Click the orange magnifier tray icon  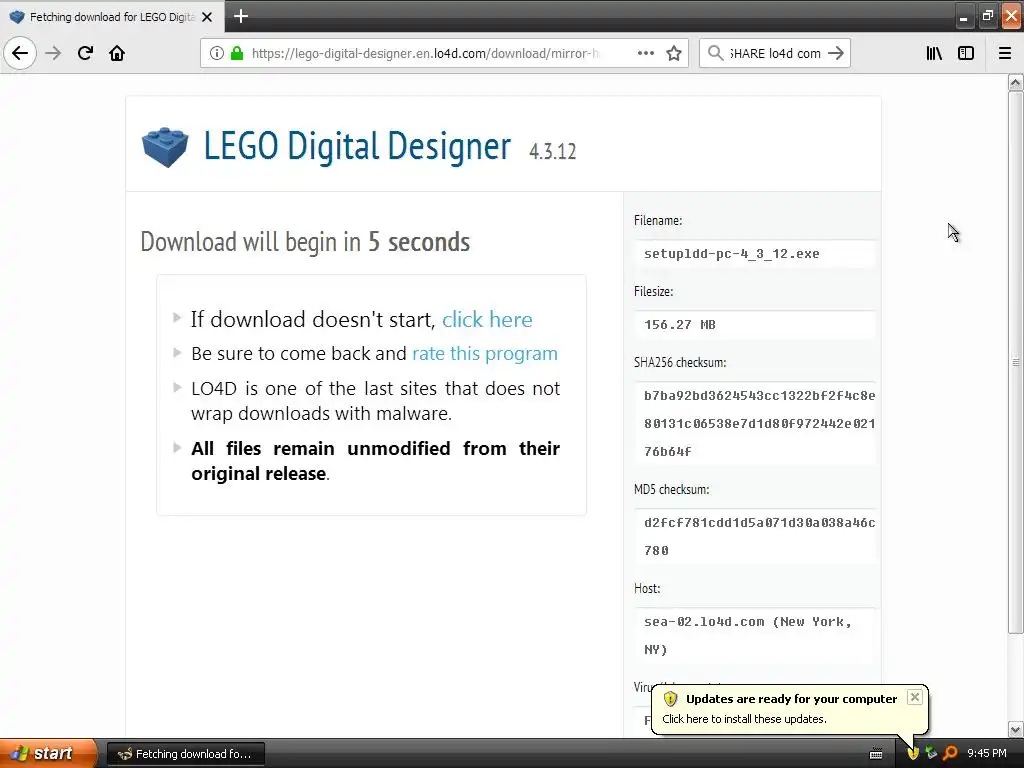tap(950, 754)
